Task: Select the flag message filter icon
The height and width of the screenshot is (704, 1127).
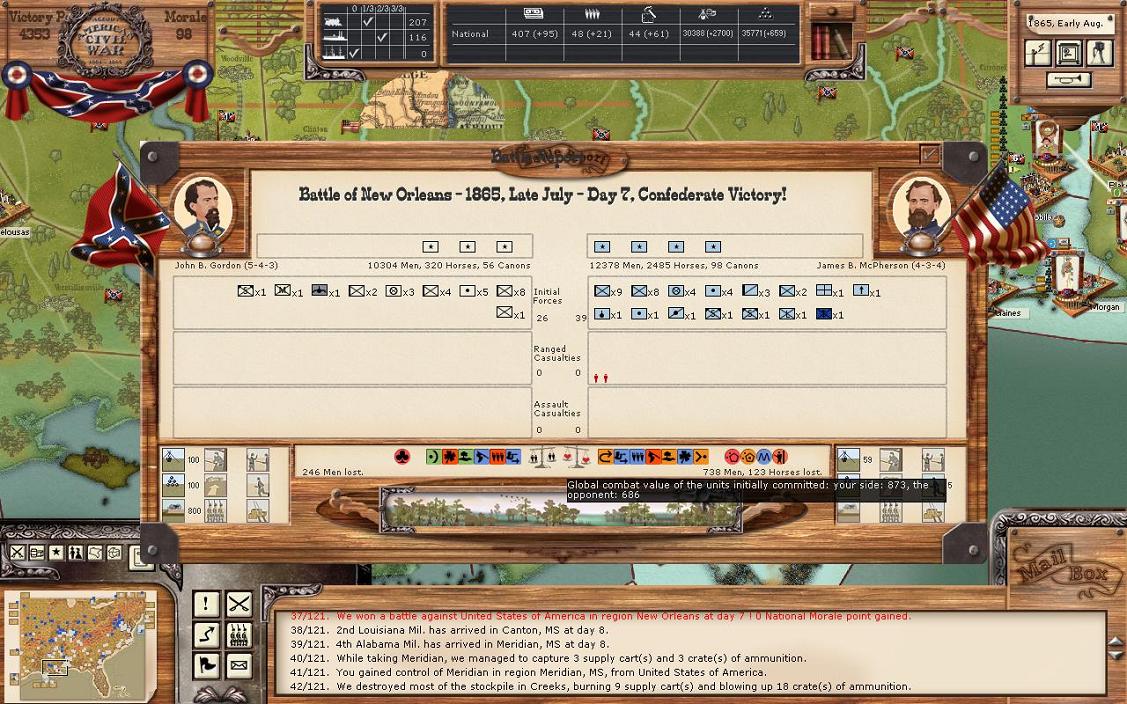Action: 206,664
